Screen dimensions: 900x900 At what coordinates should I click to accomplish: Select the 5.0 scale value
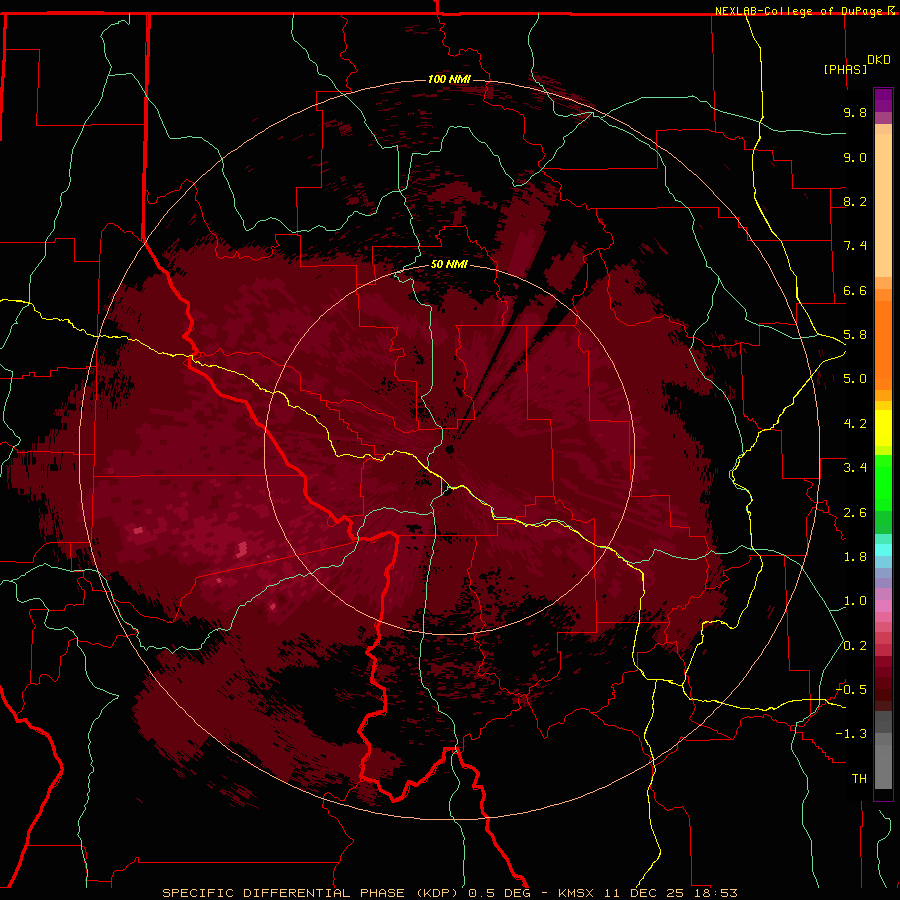[x=855, y=379]
